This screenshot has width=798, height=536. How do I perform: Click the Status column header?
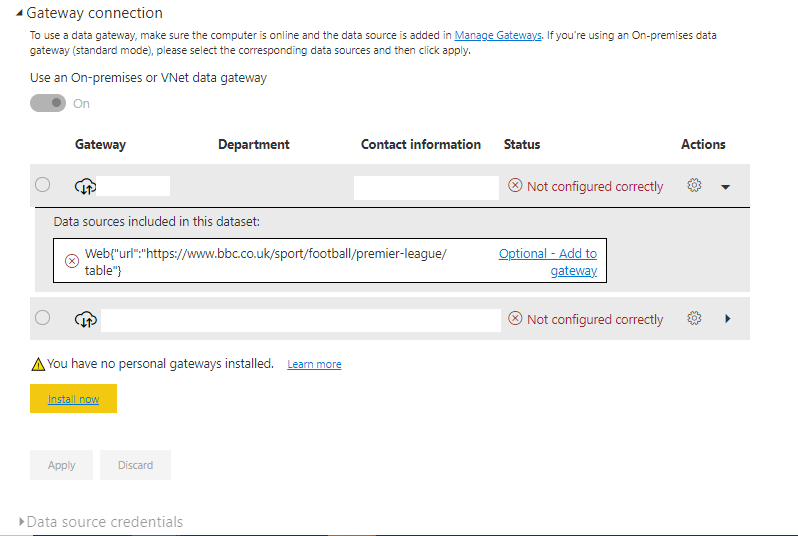coord(522,145)
